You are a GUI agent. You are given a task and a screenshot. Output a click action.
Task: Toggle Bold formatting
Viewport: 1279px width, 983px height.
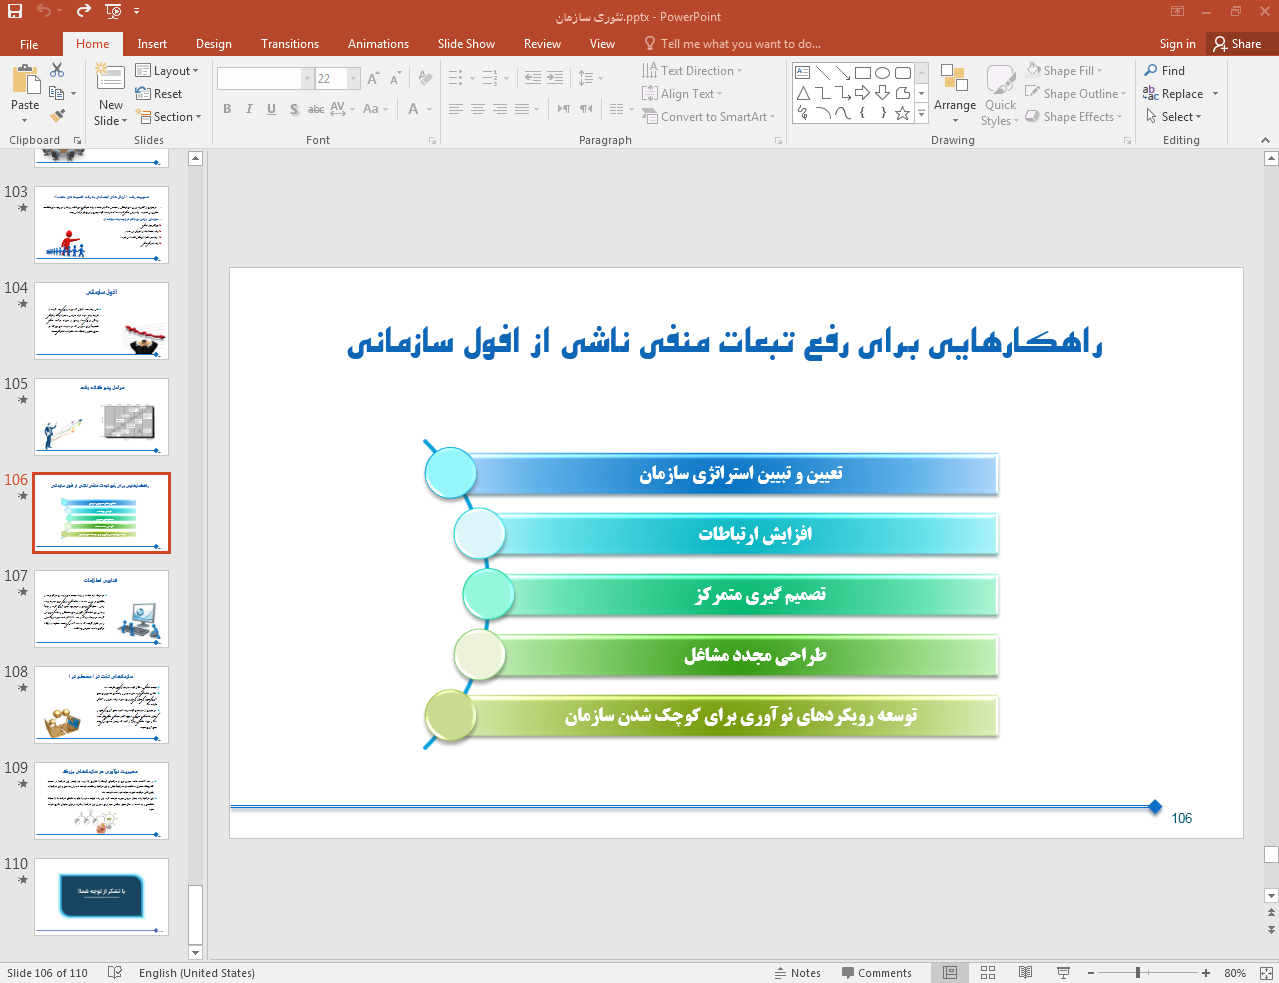click(227, 109)
